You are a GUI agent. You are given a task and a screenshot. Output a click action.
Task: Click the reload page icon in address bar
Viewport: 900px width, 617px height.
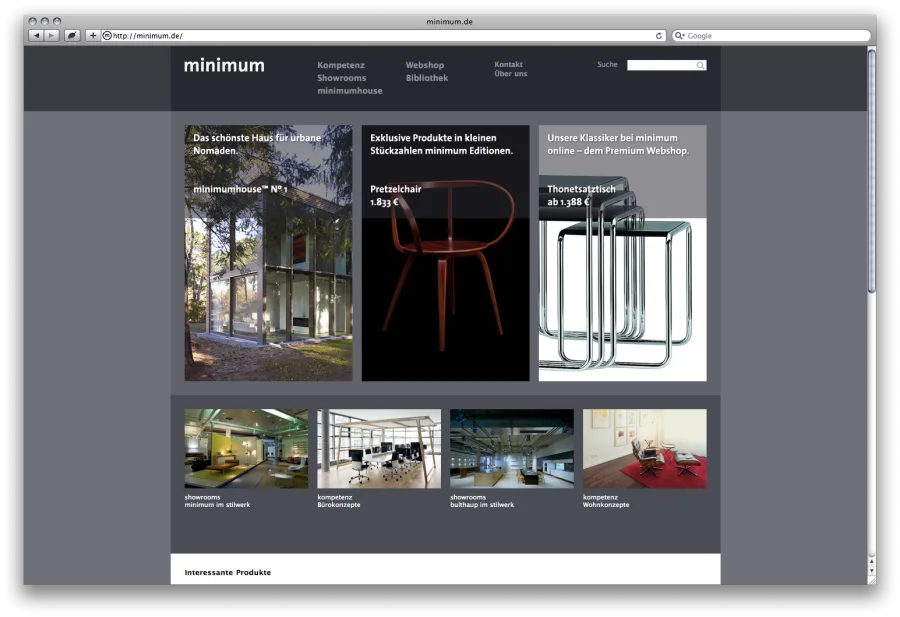click(x=659, y=35)
